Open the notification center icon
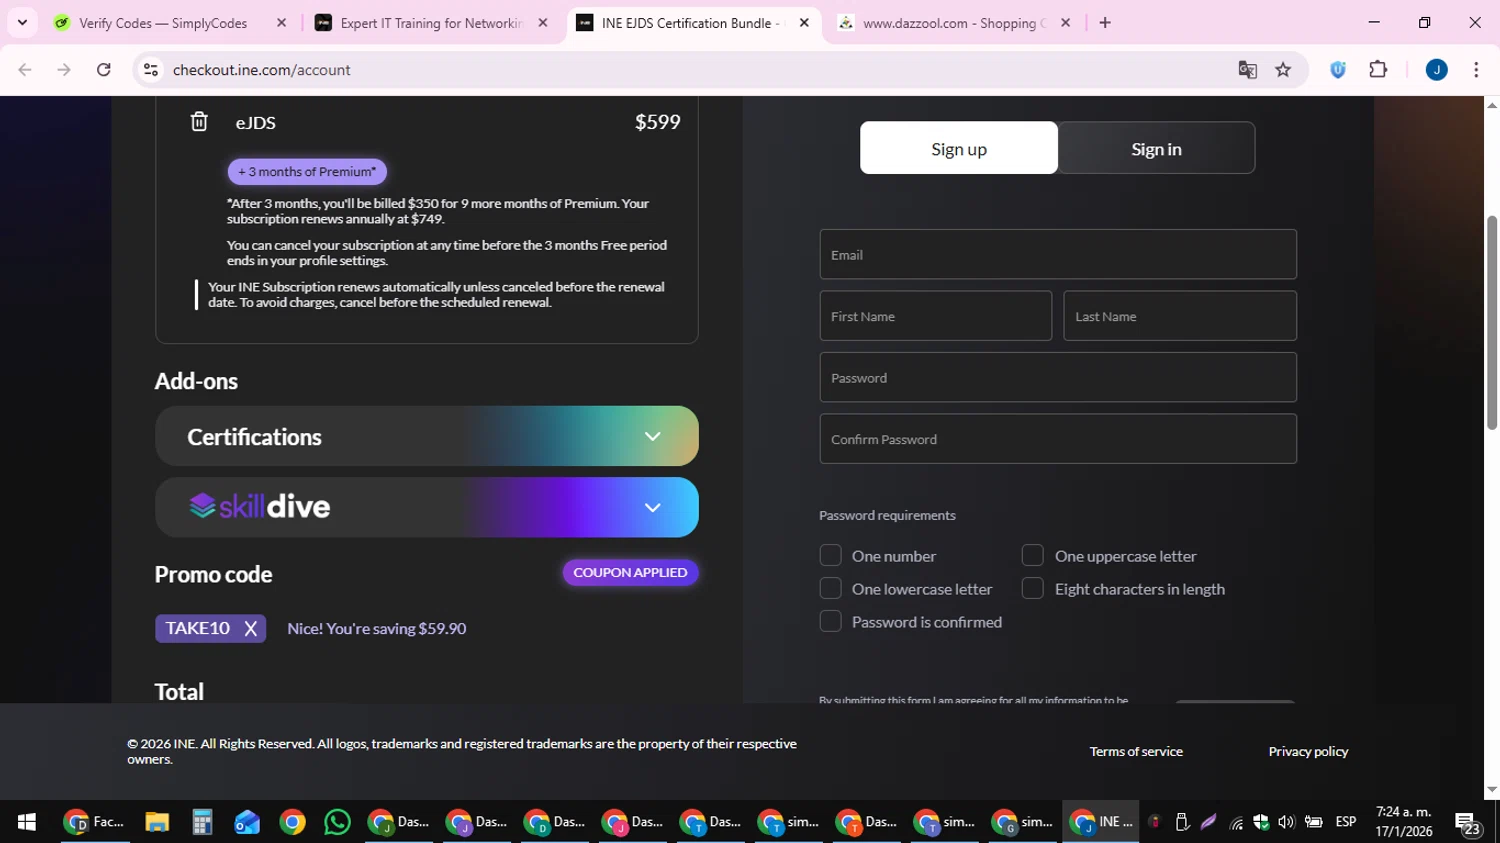 click(x=1467, y=823)
